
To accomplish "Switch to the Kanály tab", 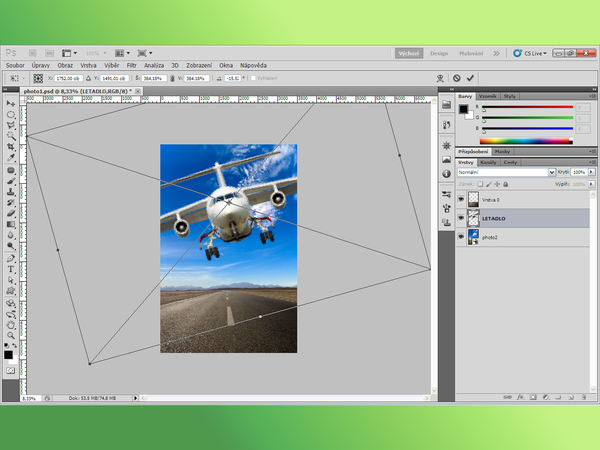I will pos(488,162).
